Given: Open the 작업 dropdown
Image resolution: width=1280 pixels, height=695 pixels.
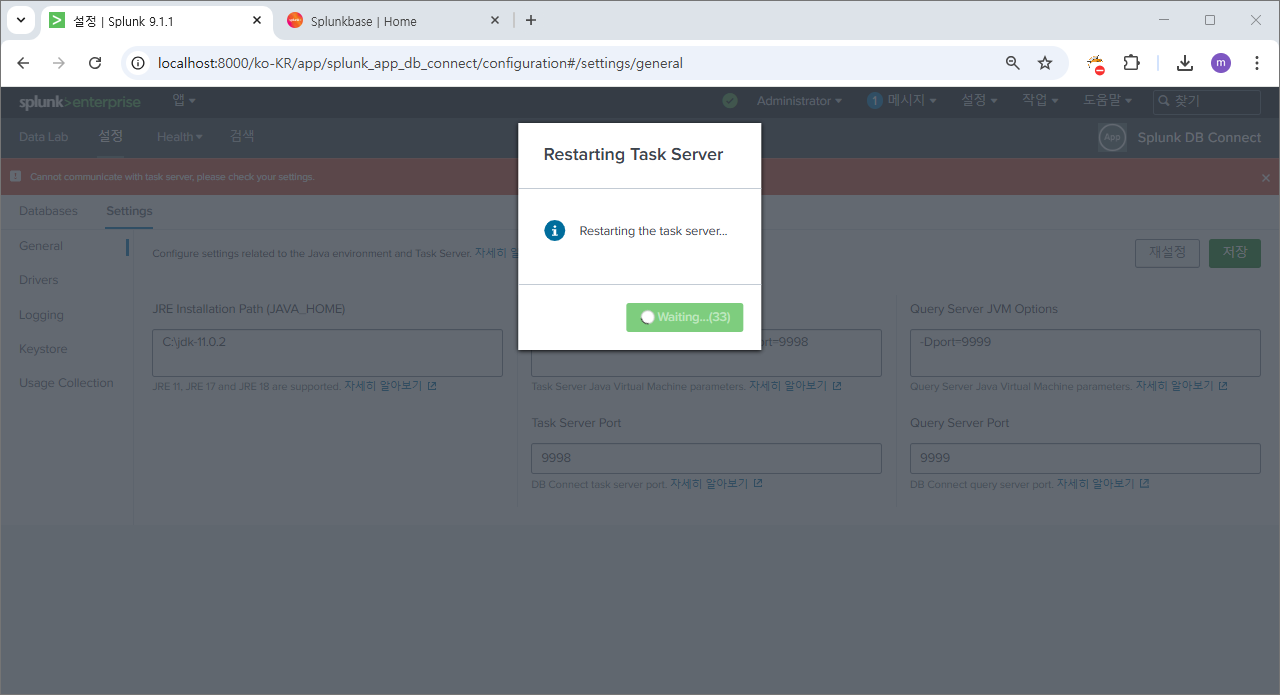Looking at the screenshot, I should click(1040, 101).
